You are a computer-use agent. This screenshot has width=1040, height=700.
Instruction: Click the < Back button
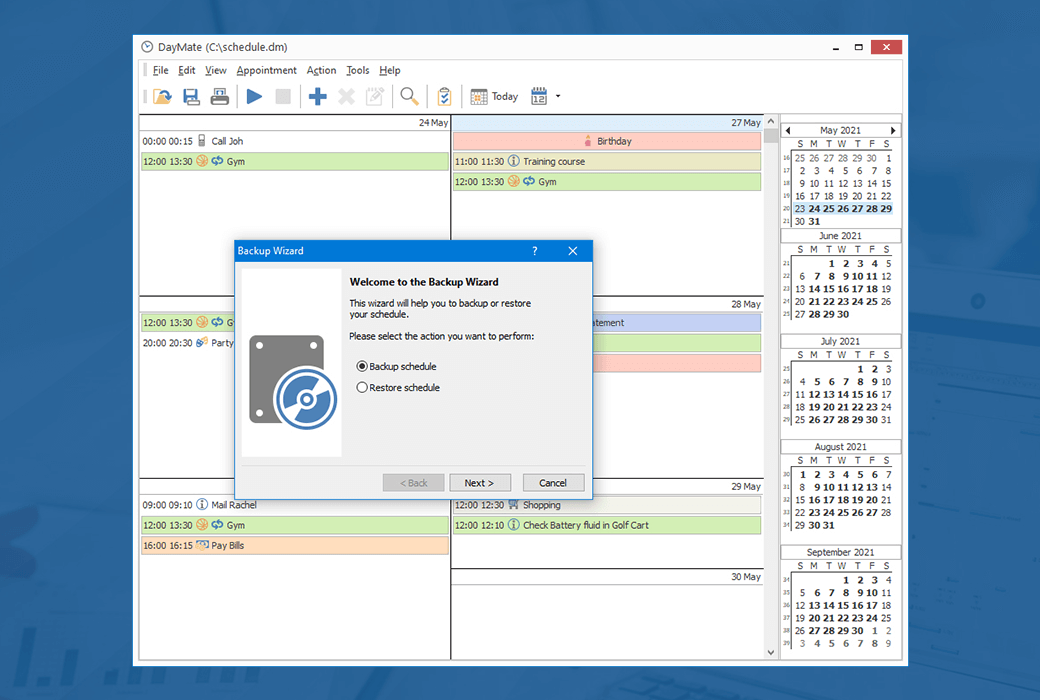[413, 483]
